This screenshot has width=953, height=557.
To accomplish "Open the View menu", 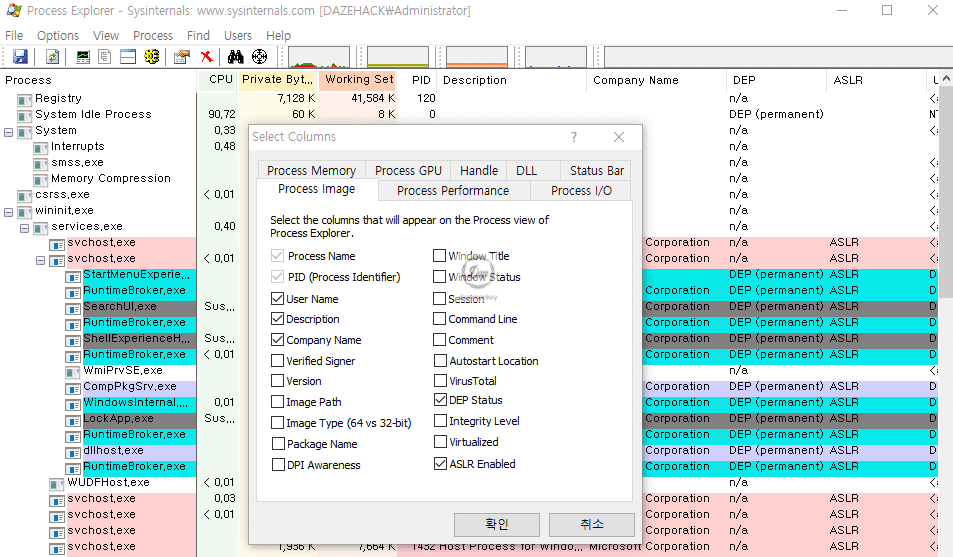I will coord(106,35).
